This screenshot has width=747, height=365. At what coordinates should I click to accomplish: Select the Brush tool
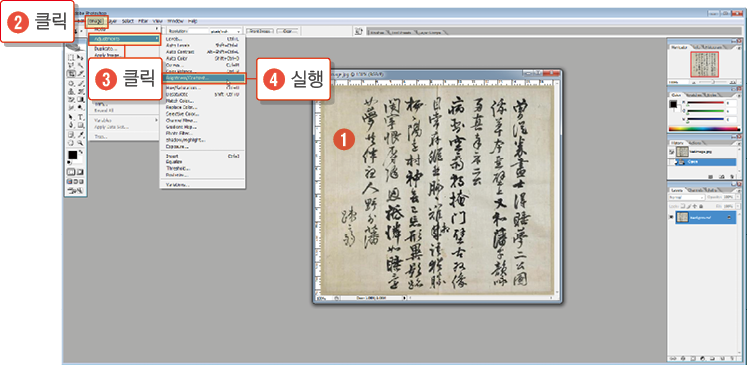[81, 83]
